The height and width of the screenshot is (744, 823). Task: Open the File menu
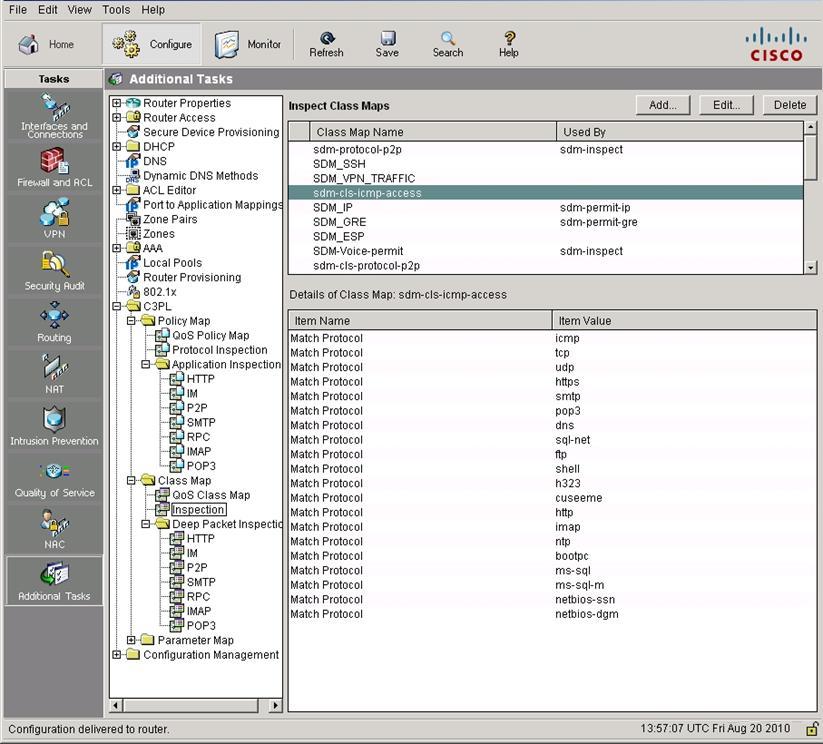pyautogui.click(x=18, y=10)
